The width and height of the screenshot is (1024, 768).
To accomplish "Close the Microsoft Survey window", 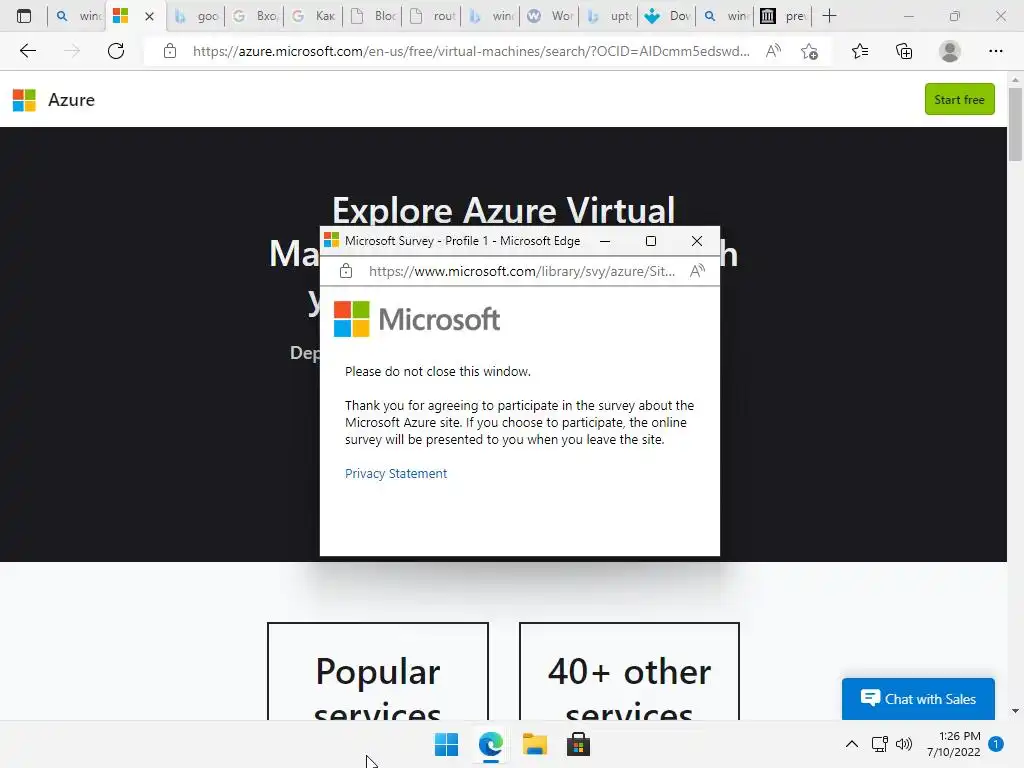I will [697, 241].
